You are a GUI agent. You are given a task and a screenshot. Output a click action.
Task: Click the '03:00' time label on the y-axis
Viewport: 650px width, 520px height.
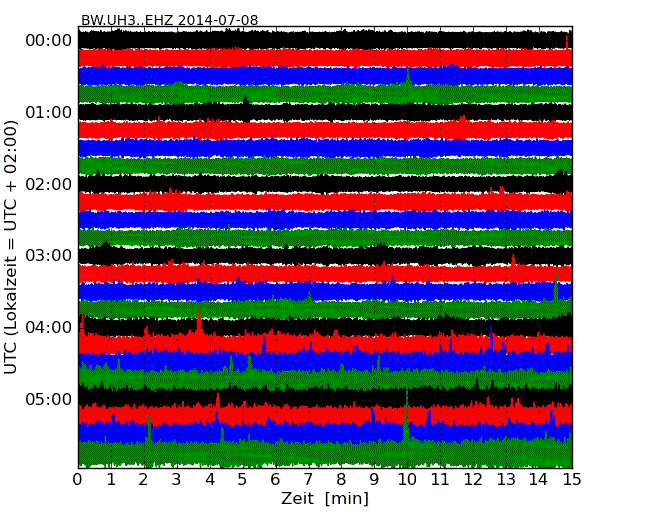click(x=49, y=256)
